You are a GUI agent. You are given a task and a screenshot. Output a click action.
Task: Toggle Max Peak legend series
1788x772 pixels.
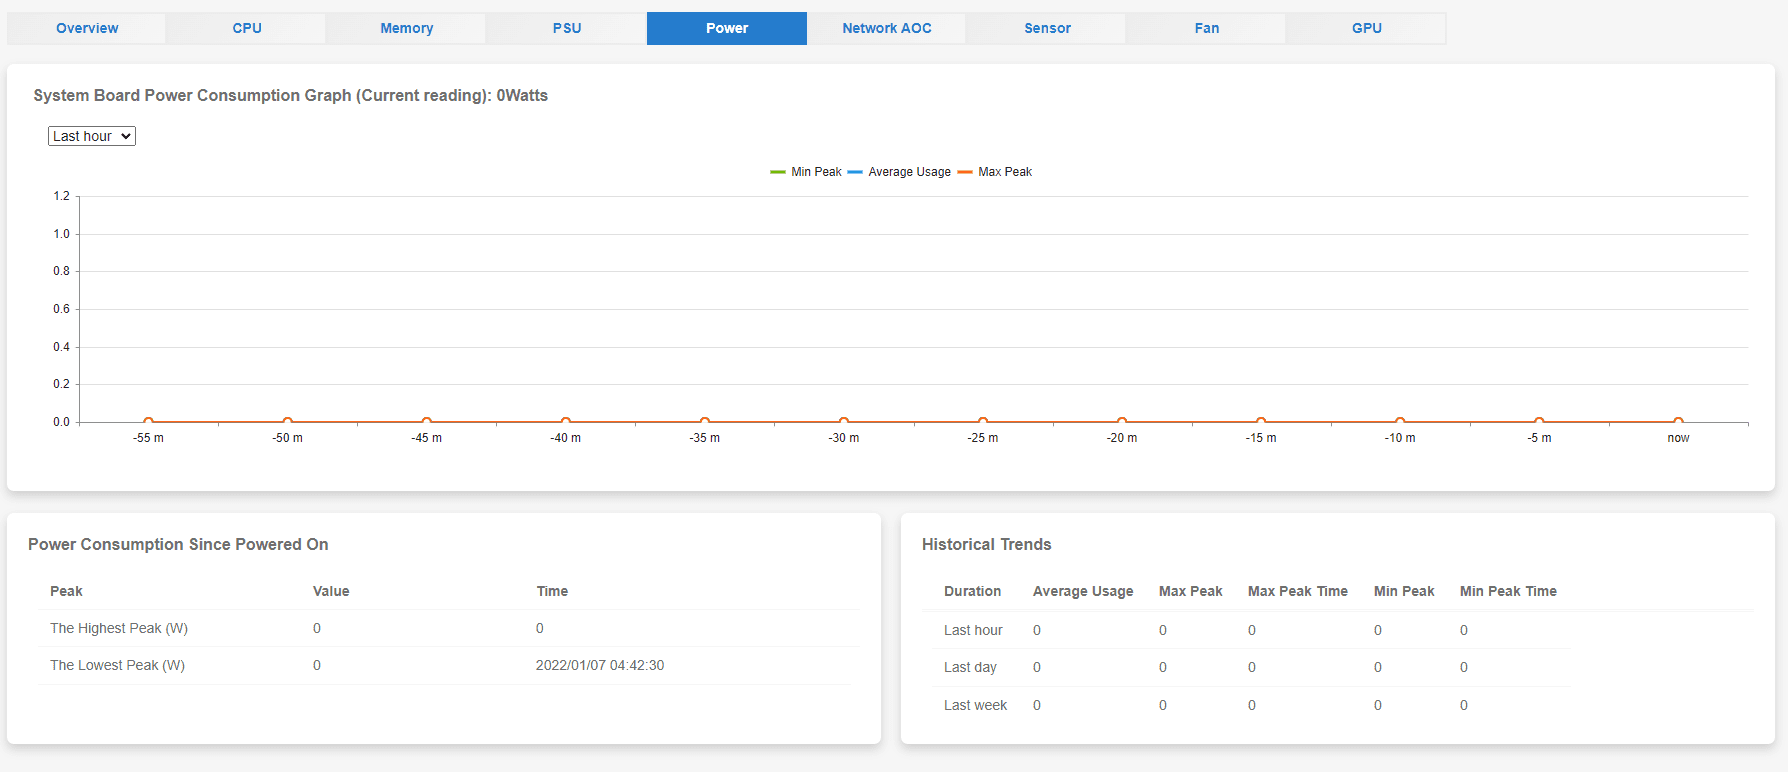[994, 172]
